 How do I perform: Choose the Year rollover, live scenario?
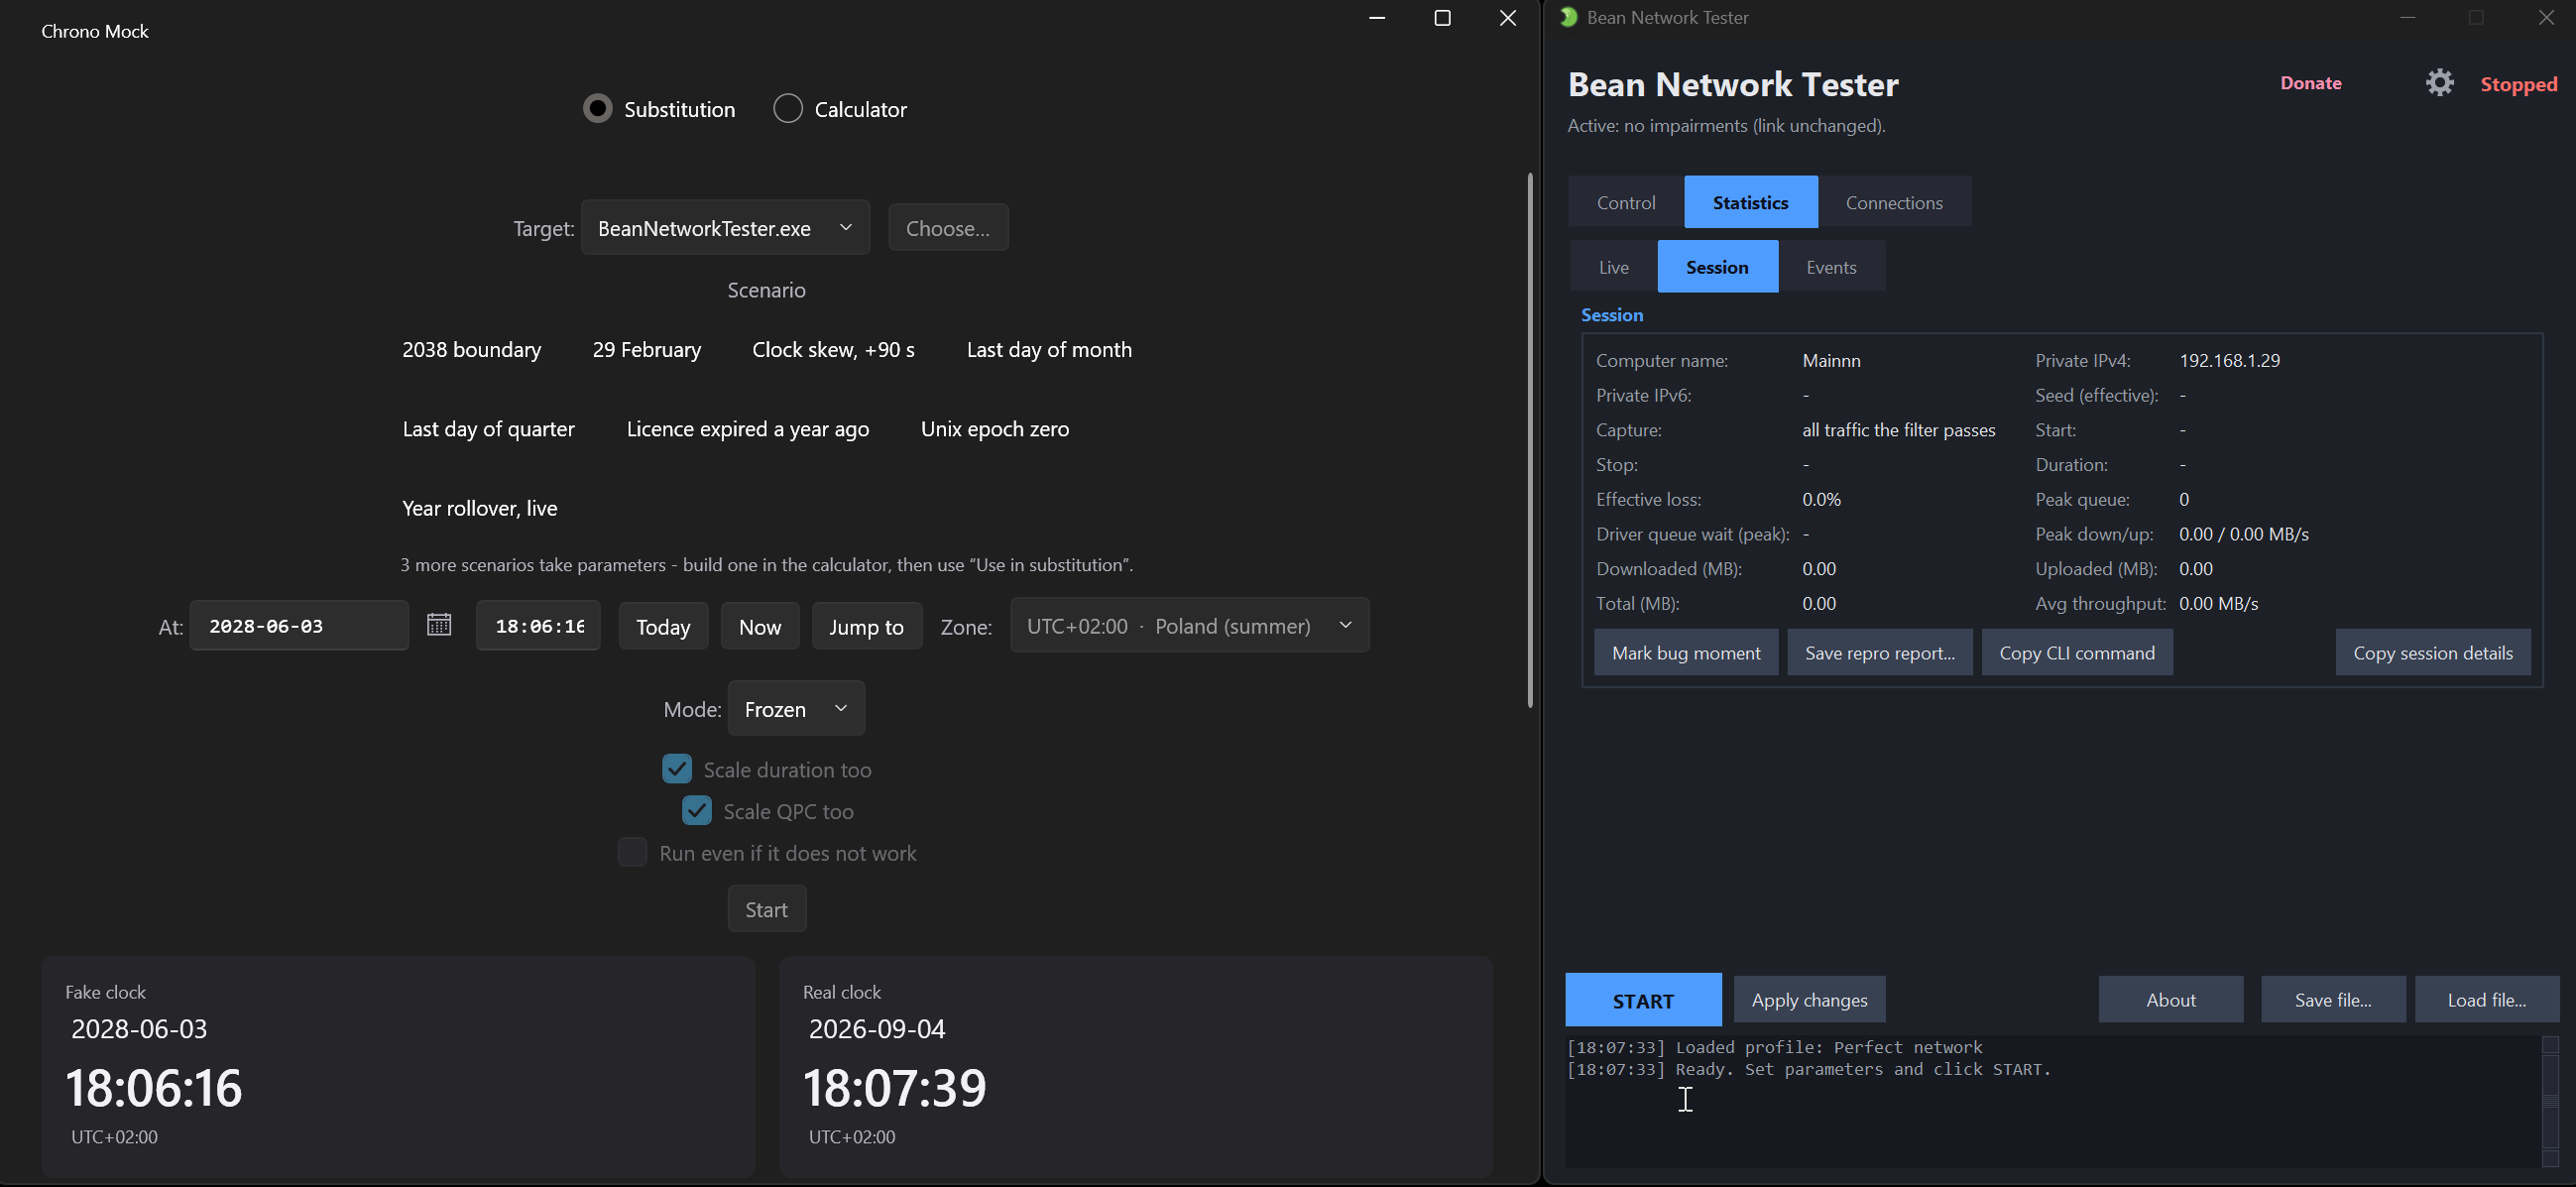click(x=479, y=508)
